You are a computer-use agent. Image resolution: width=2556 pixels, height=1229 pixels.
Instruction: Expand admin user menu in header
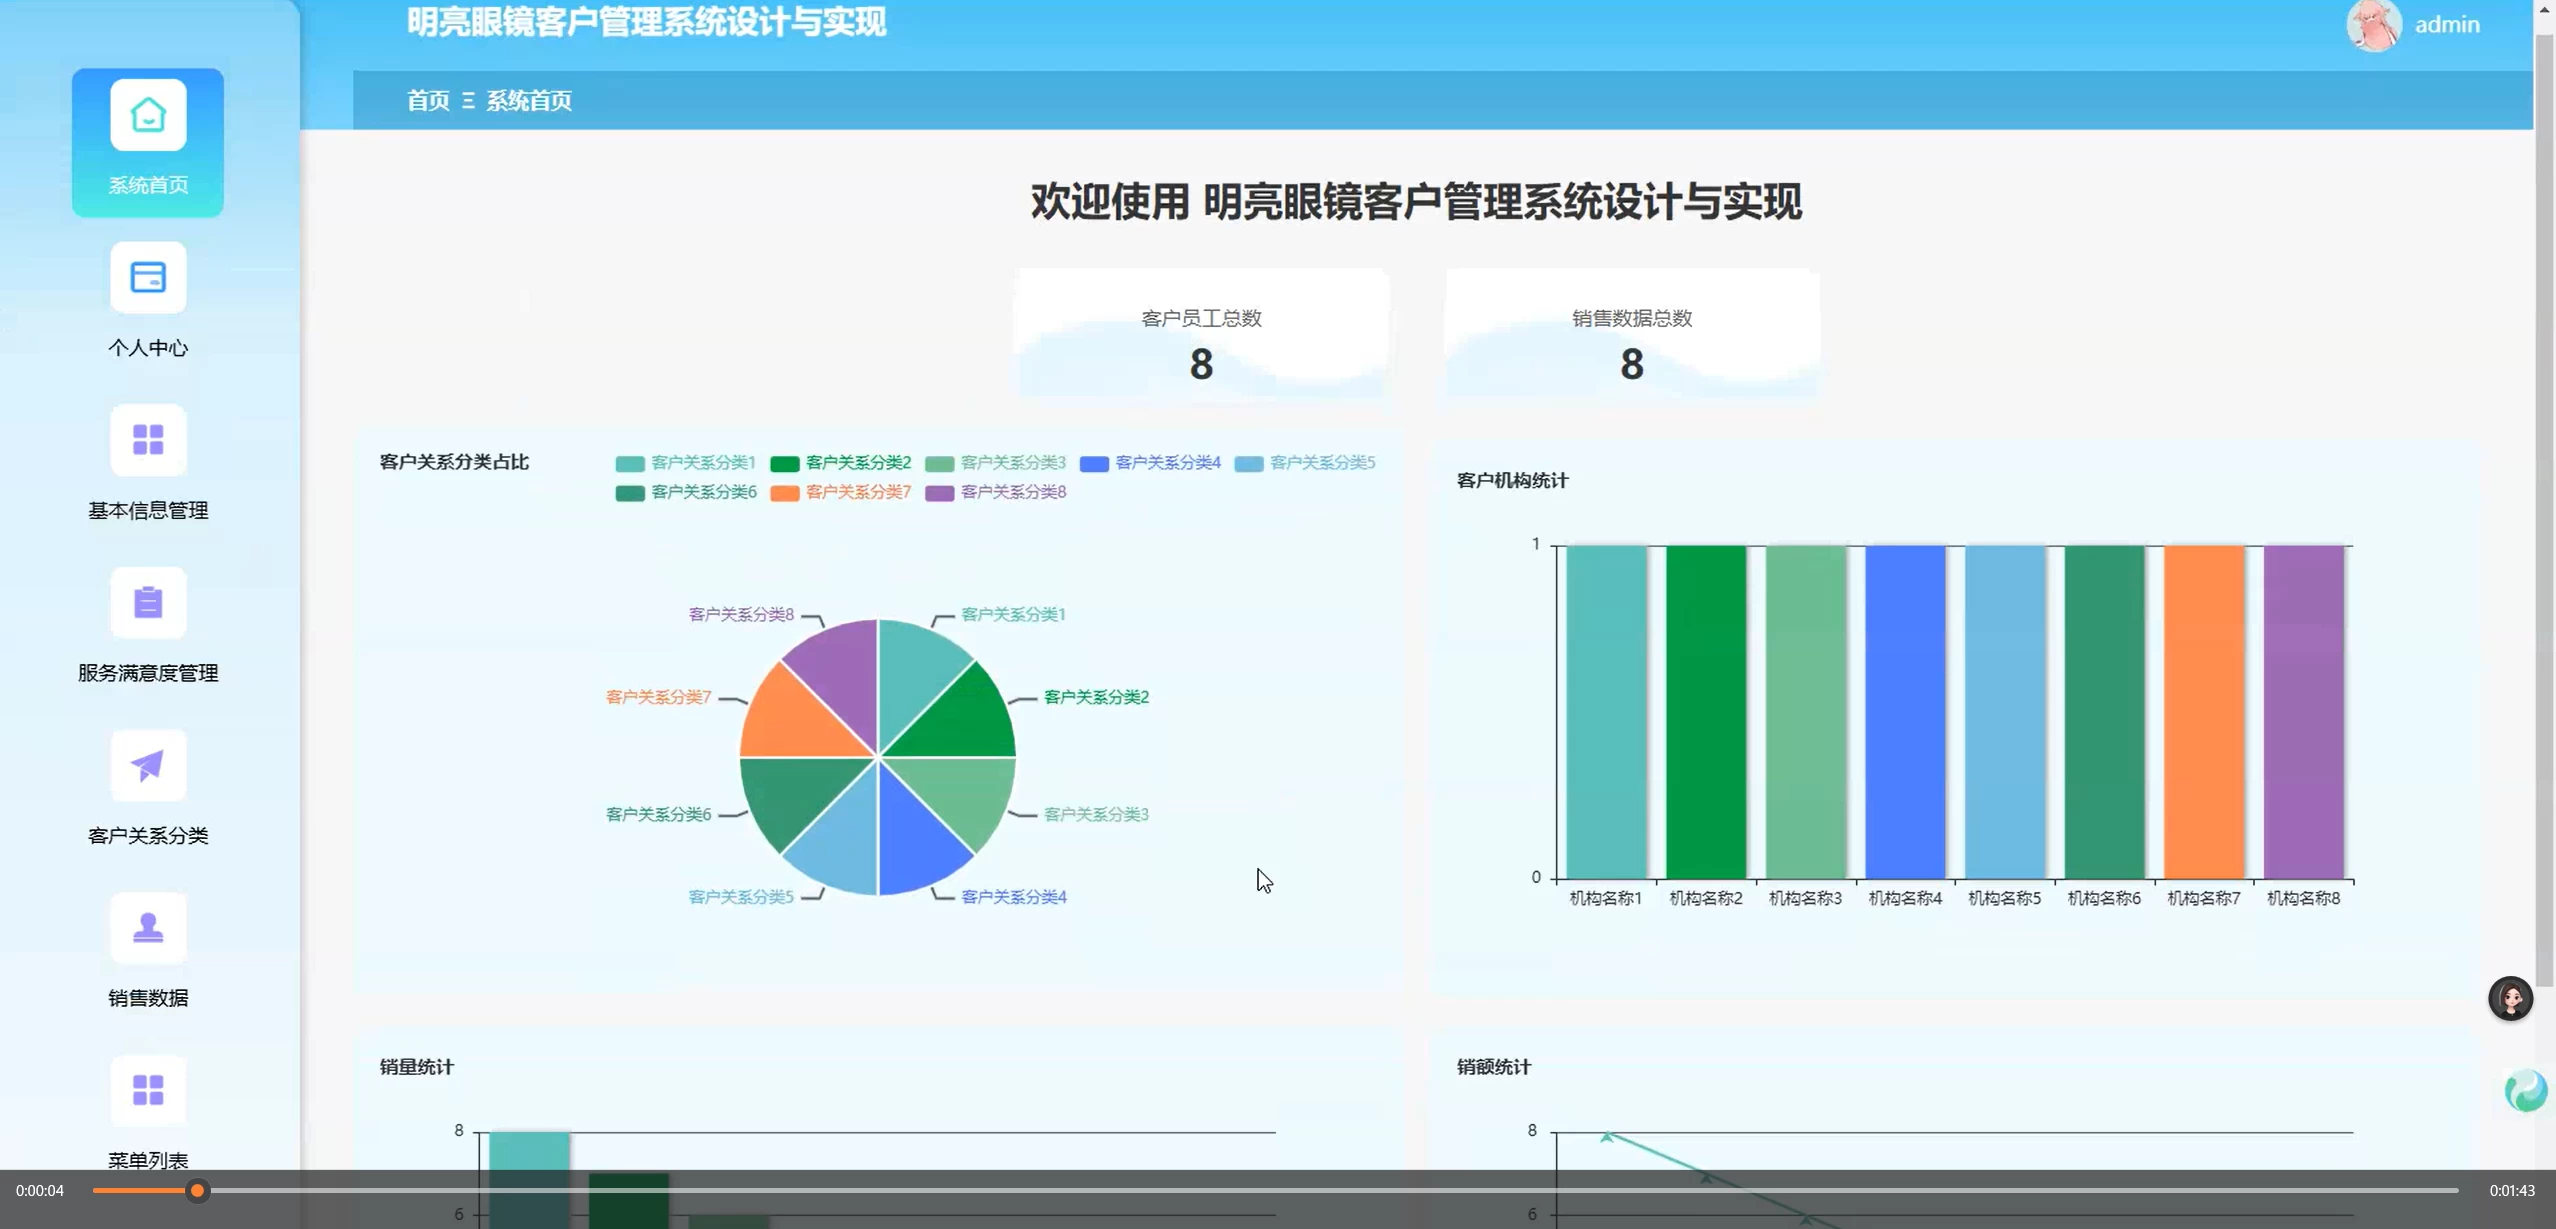pyautogui.click(x=2446, y=24)
